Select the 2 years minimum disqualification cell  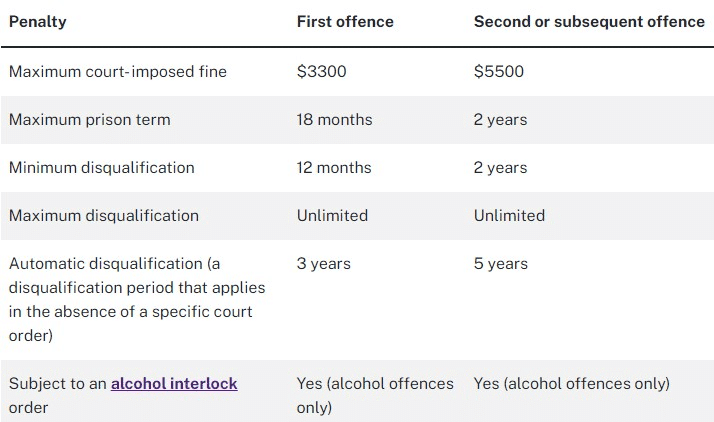[500, 168]
